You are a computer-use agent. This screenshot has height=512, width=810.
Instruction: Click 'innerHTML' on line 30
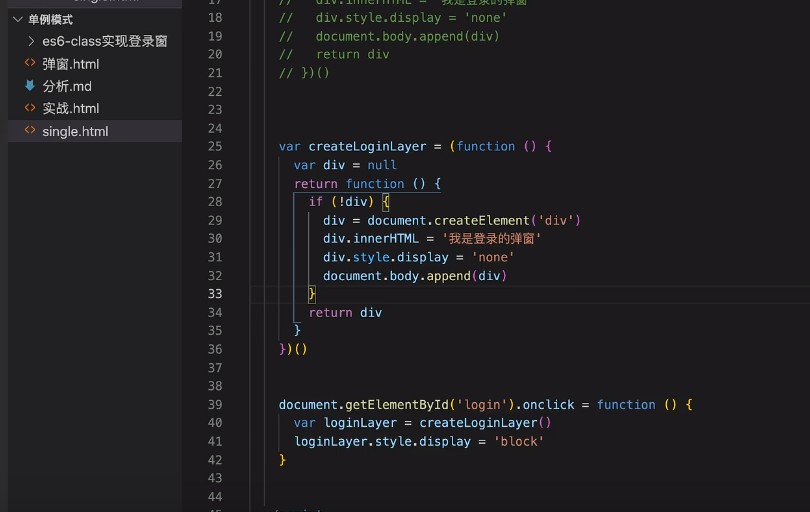click(386, 239)
